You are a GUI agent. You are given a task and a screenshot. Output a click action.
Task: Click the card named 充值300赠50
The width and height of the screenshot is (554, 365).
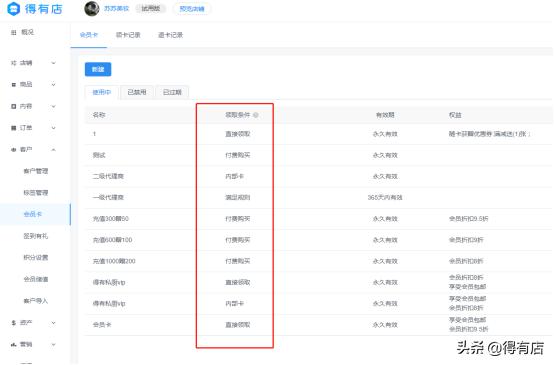(111, 219)
